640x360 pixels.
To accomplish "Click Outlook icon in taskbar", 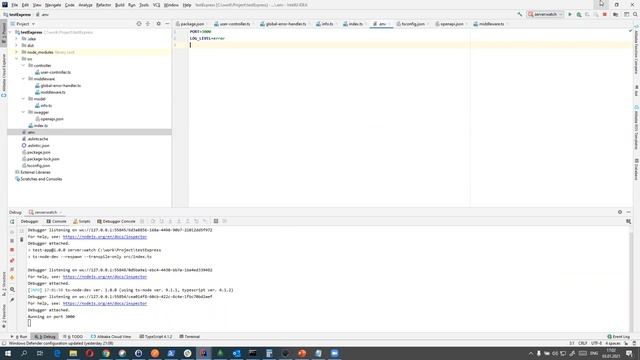I will click(x=236, y=353).
